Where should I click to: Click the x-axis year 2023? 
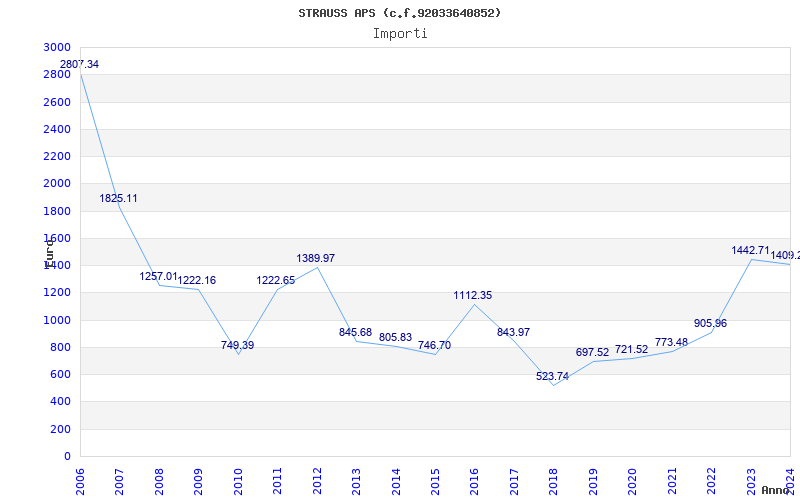click(x=751, y=482)
